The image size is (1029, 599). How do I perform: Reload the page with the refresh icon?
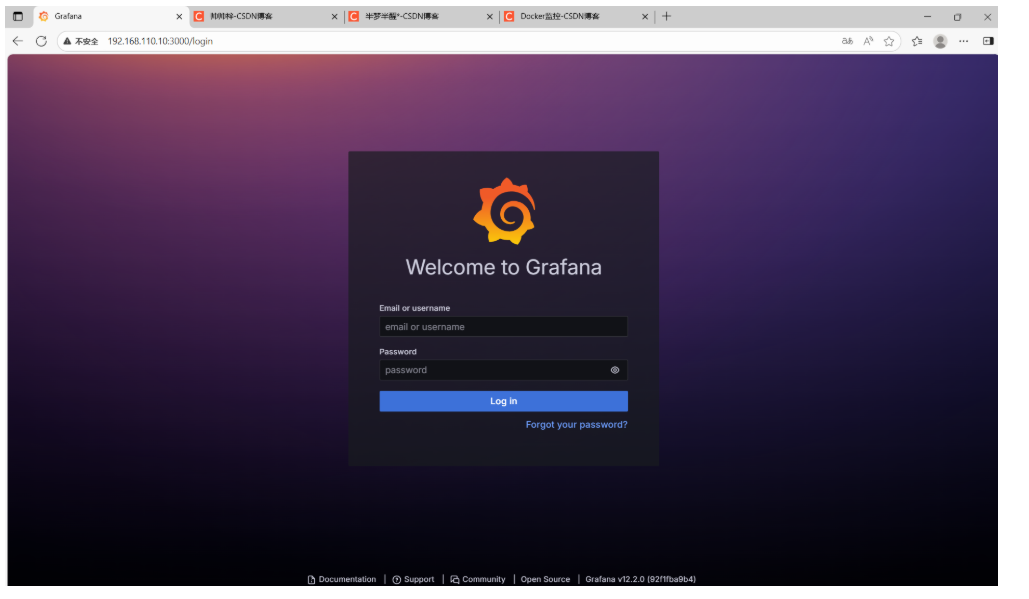[x=41, y=41]
